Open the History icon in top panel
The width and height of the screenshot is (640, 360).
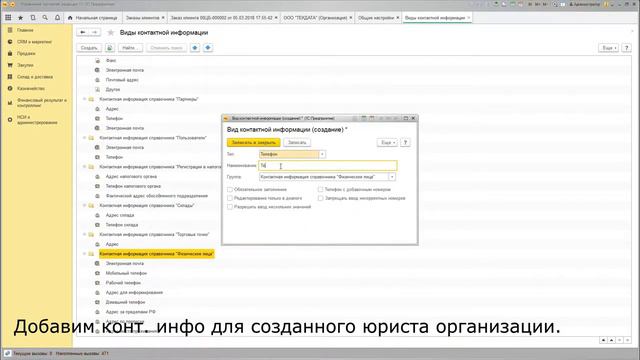coord(33,18)
